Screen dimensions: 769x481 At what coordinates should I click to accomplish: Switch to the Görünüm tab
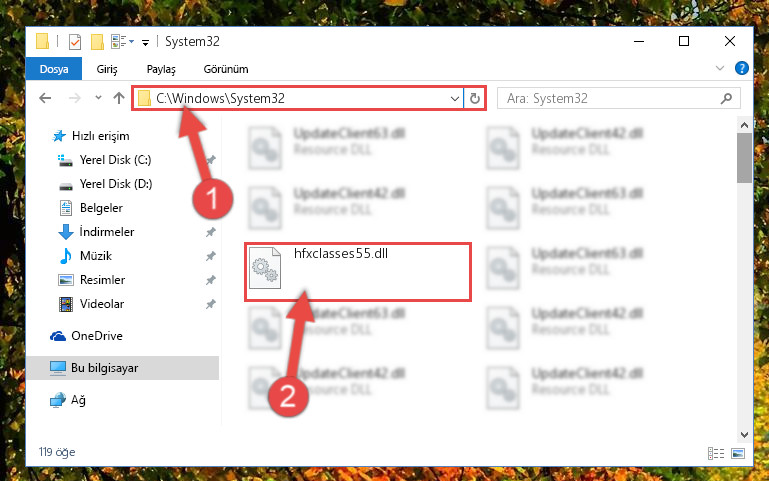226,69
